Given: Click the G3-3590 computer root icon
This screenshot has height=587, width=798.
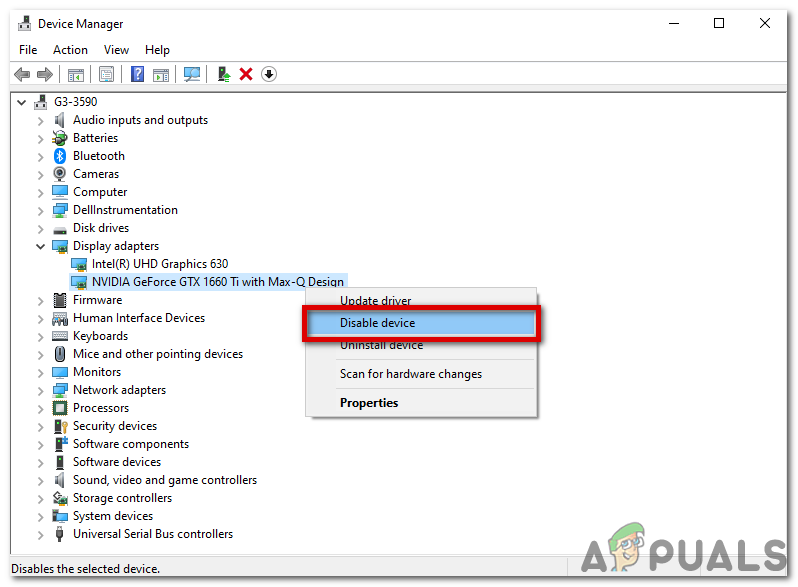Looking at the screenshot, I should pos(41,102).
